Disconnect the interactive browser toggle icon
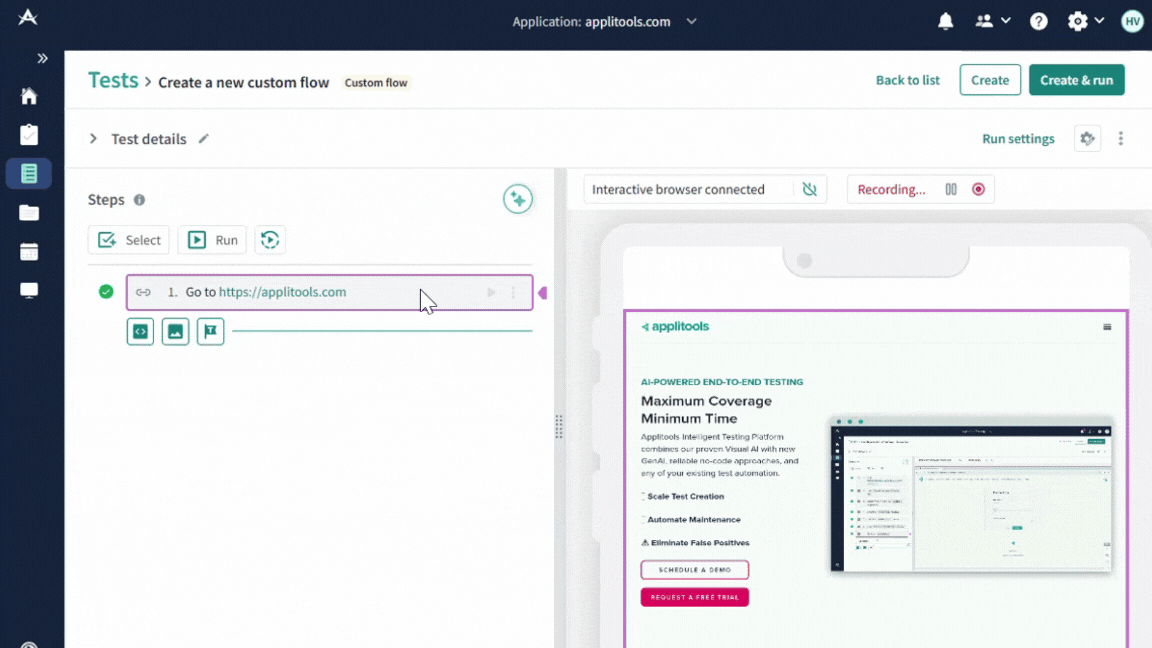This screenshot has height=648, width=1152. (x=809, y=189)
